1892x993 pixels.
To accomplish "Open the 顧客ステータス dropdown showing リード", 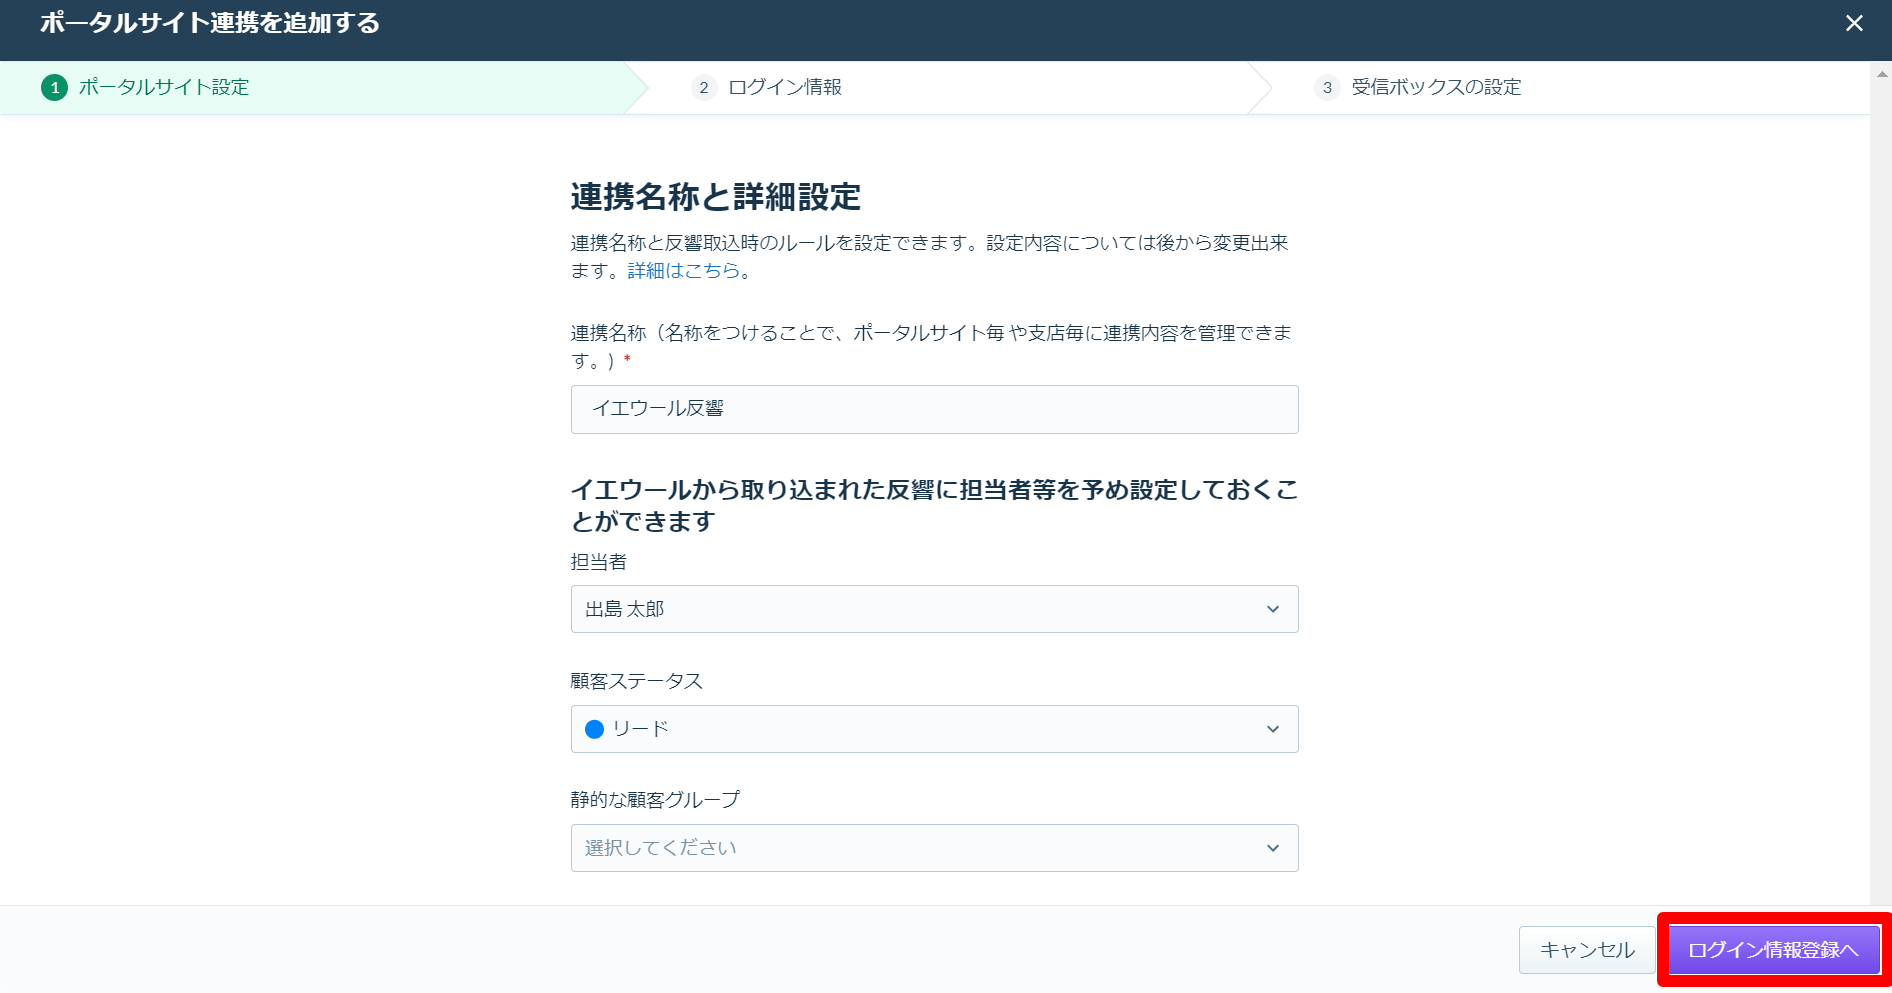I will pos(934,729).
